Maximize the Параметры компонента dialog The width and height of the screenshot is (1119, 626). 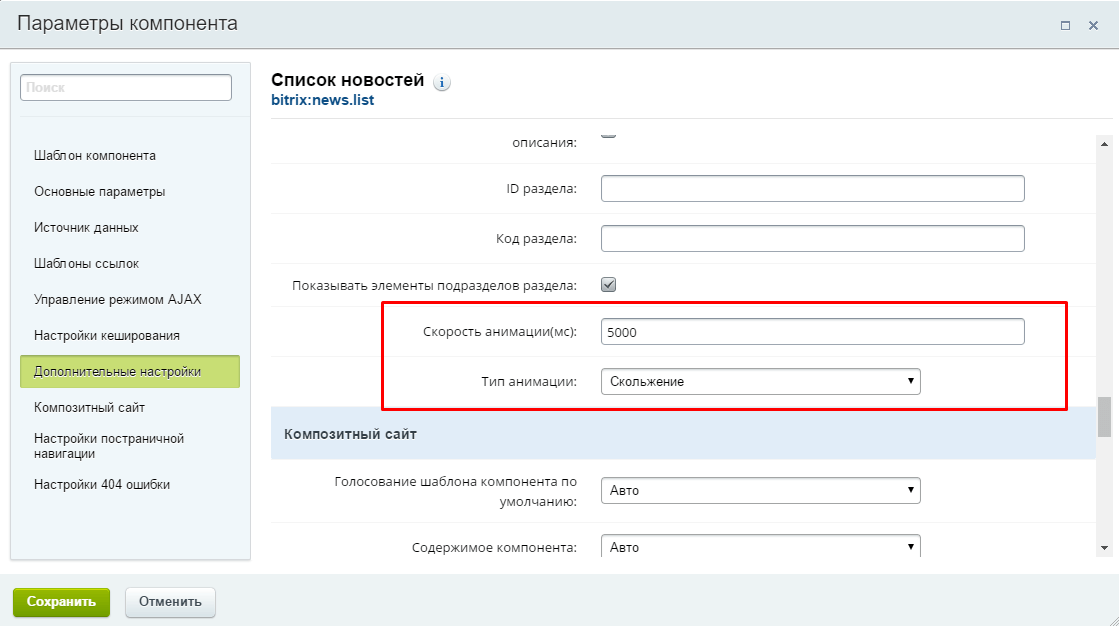(1065, 26)
